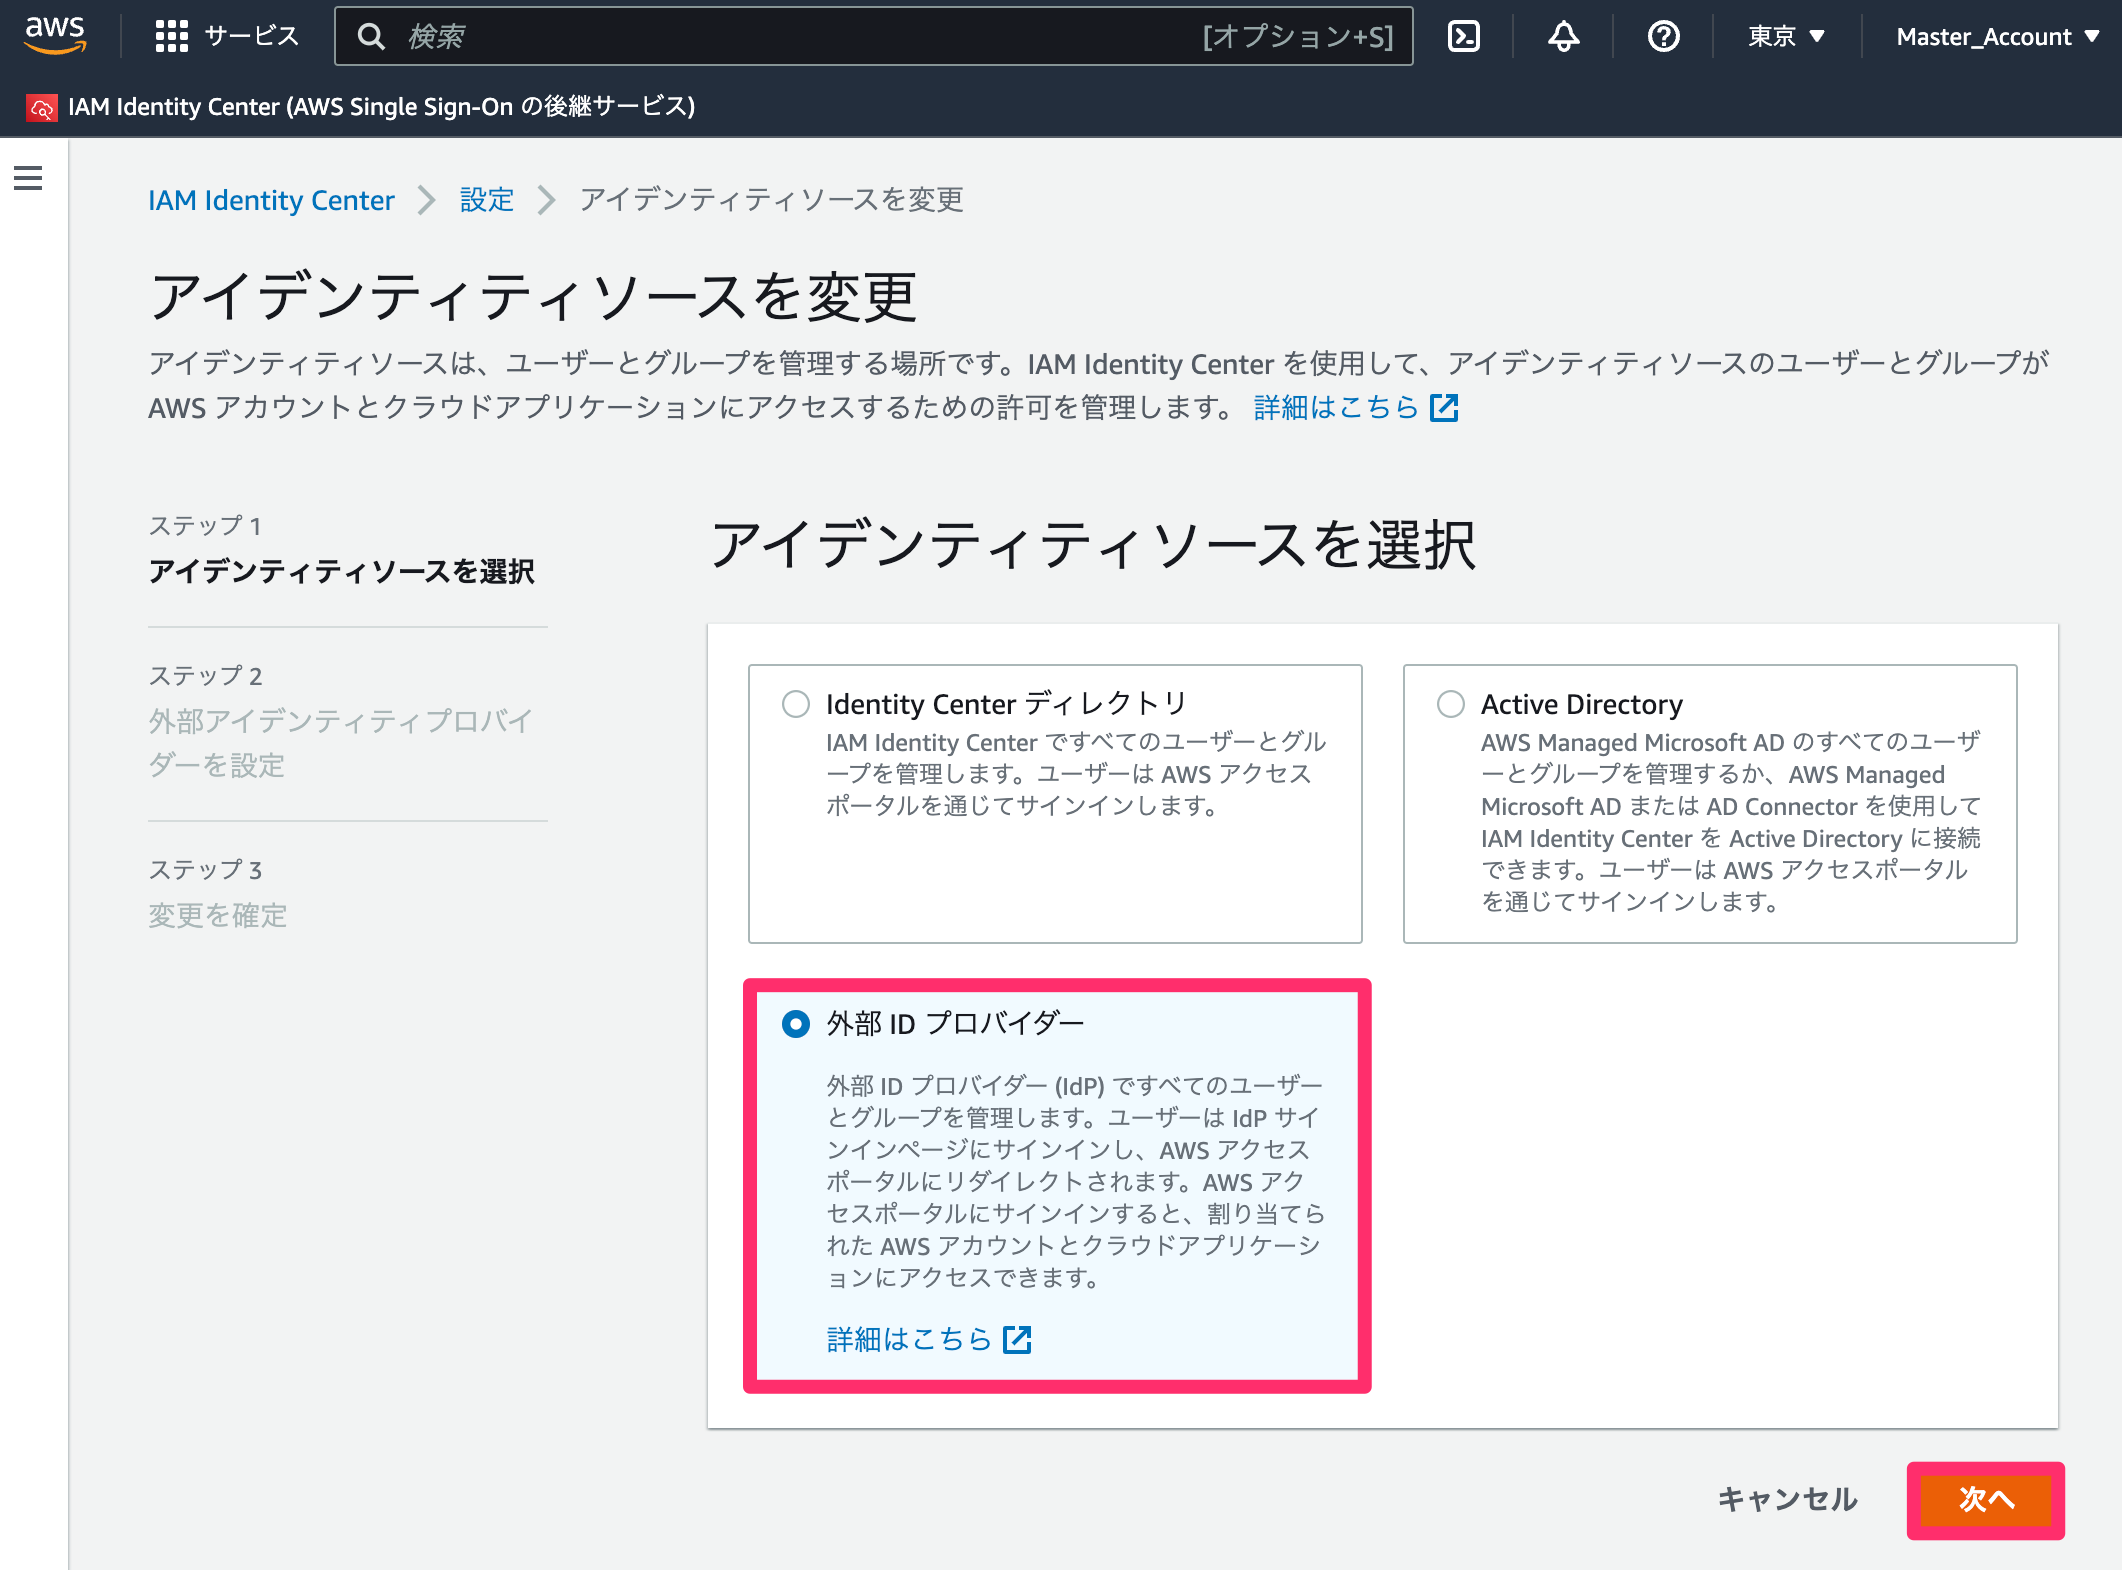
Task: Click breadcrumb text アイデンティティソースを変更
Action: pyautogui.click(x=772, y=200)
